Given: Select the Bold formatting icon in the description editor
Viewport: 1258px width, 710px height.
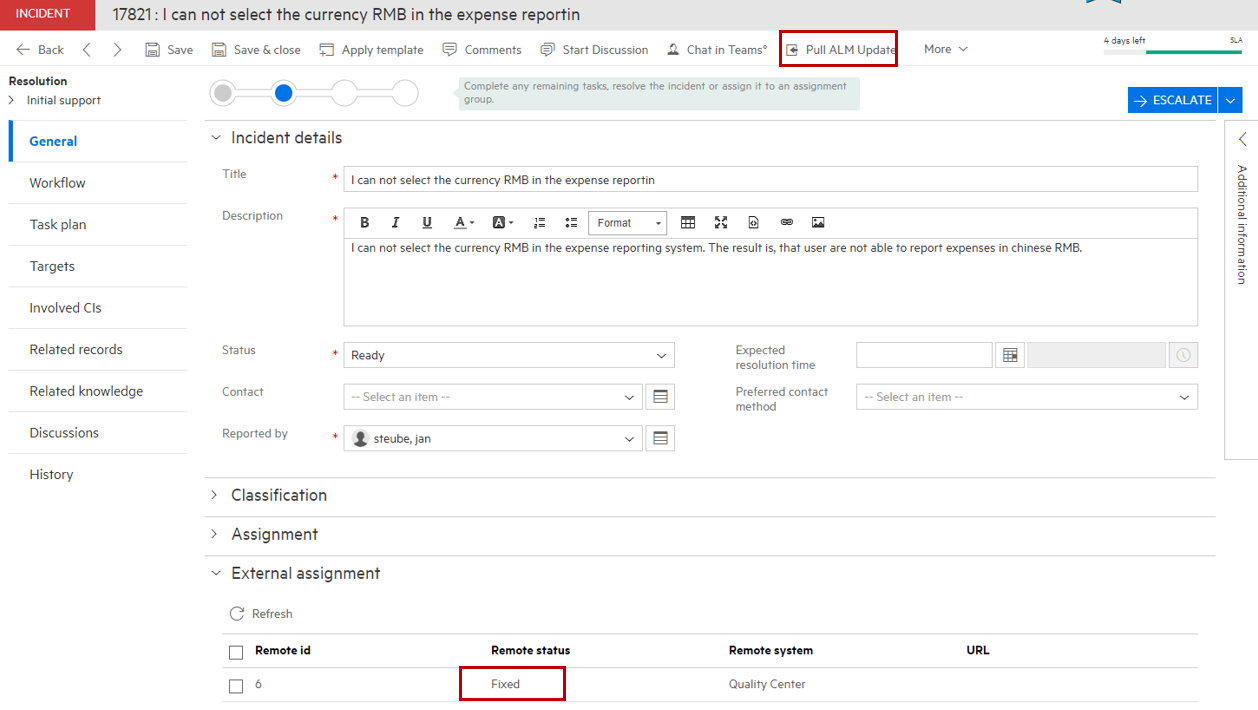Looking at the screenshot, I should click(x=365, y=222).
